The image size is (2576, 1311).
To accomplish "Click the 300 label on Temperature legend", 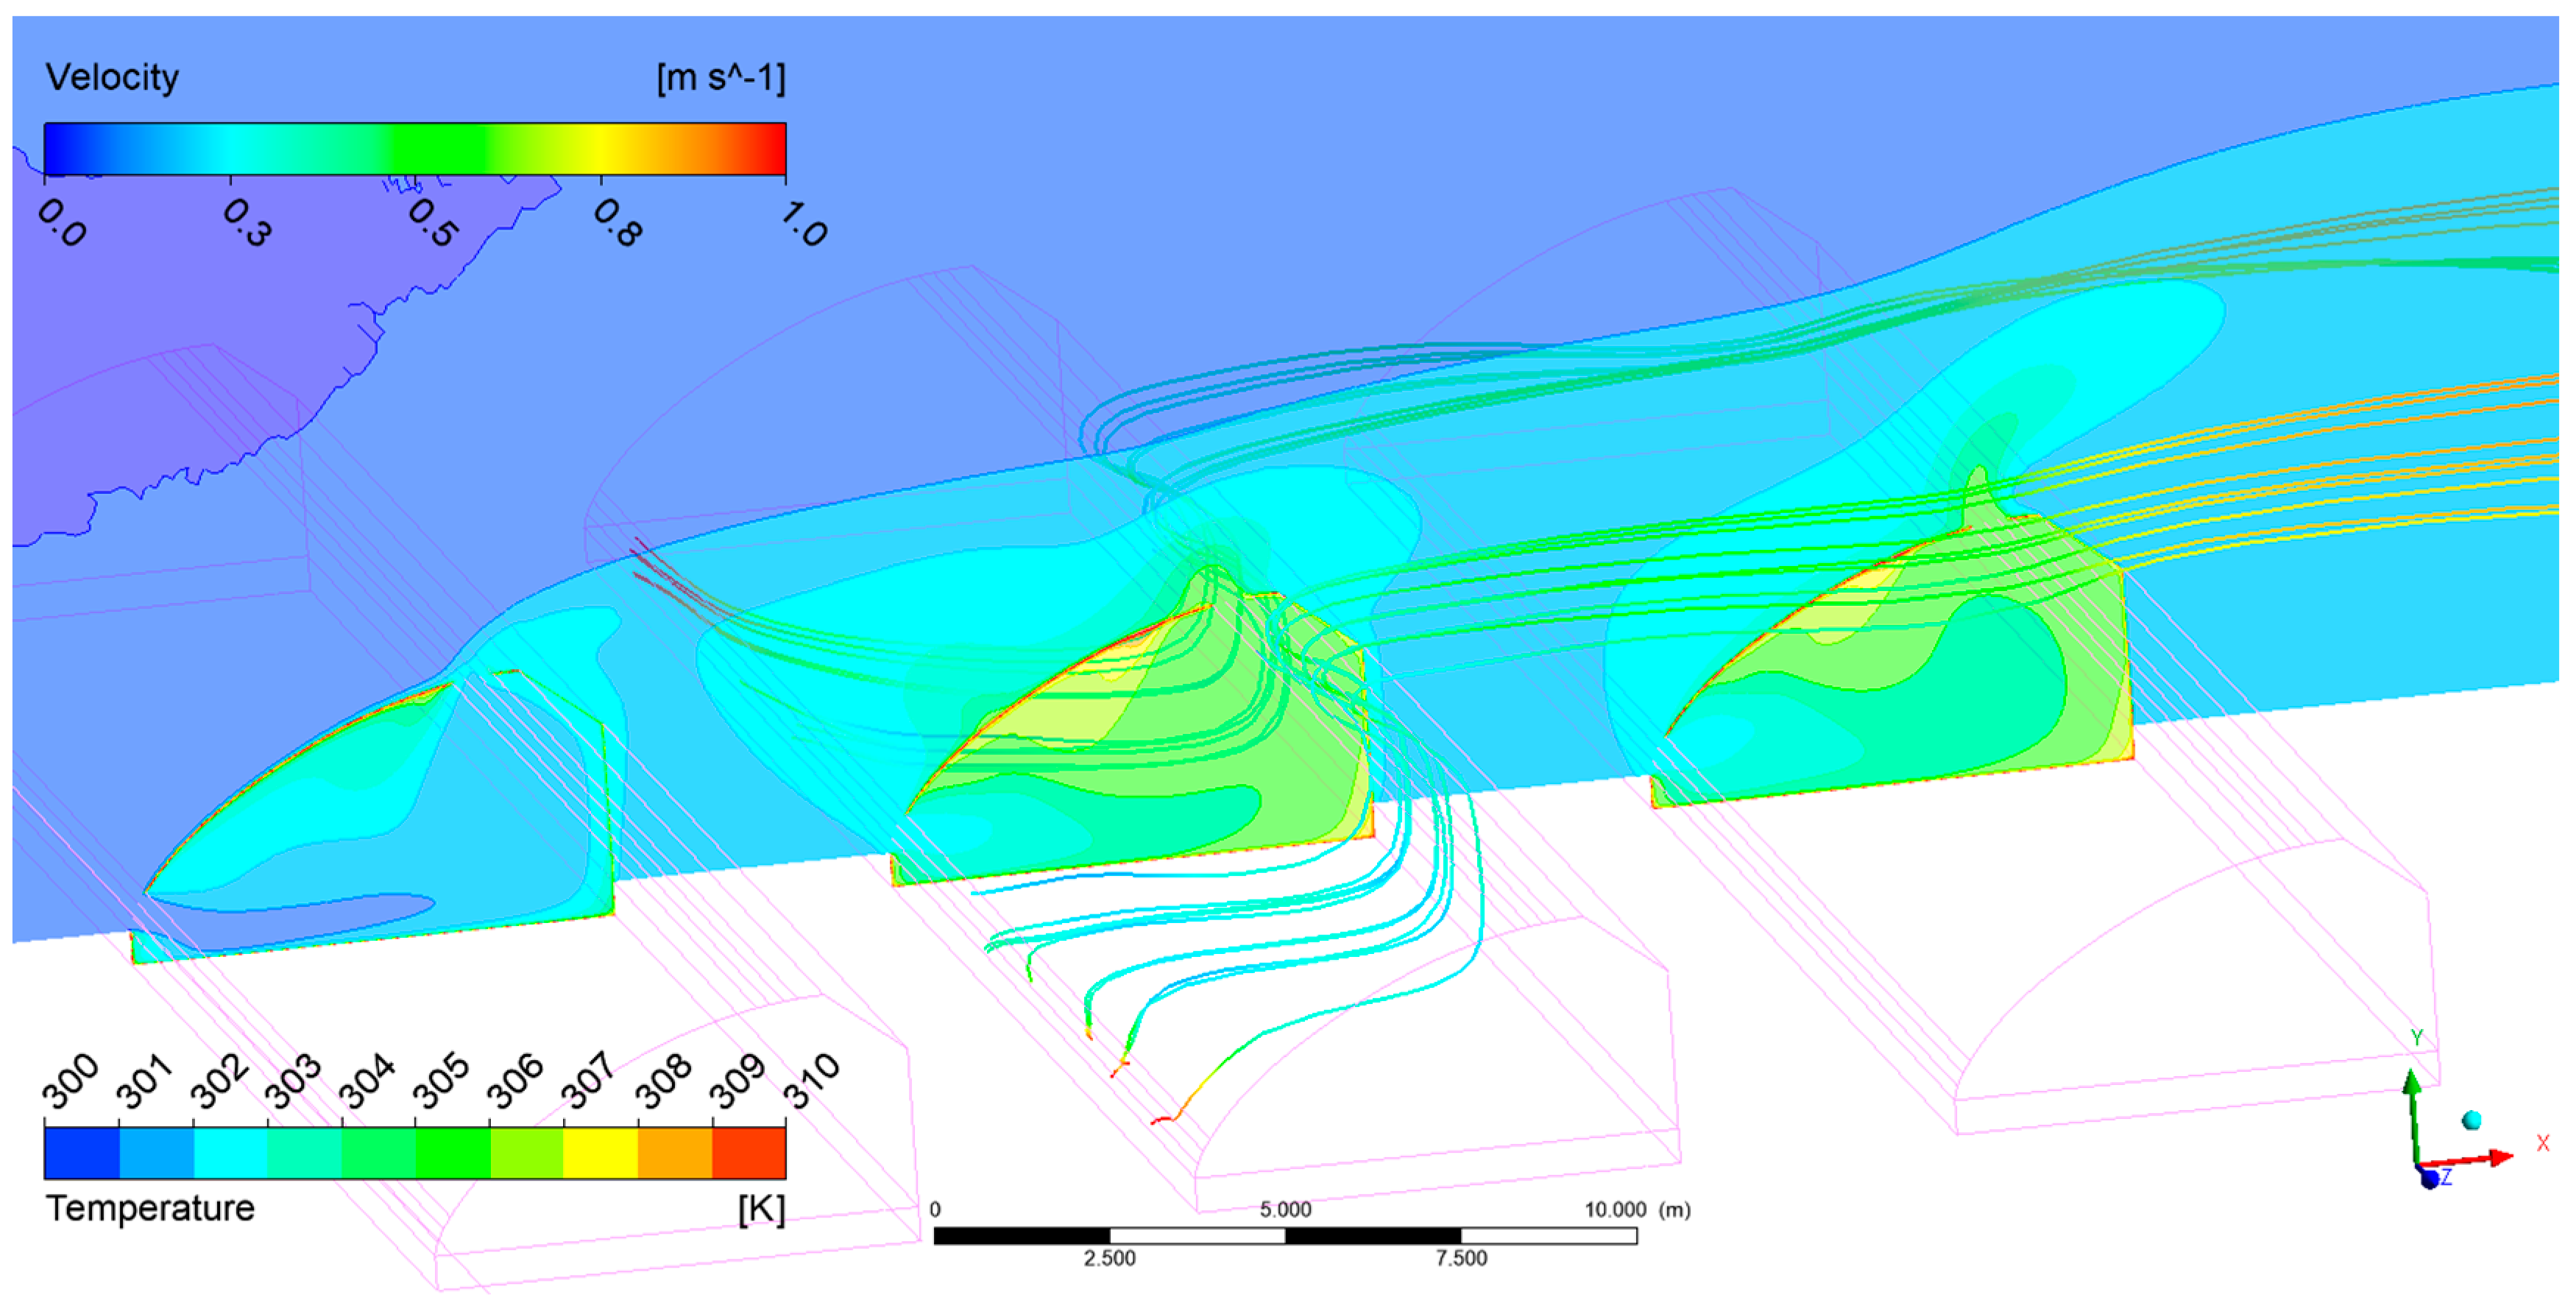I will point(71,1082).
